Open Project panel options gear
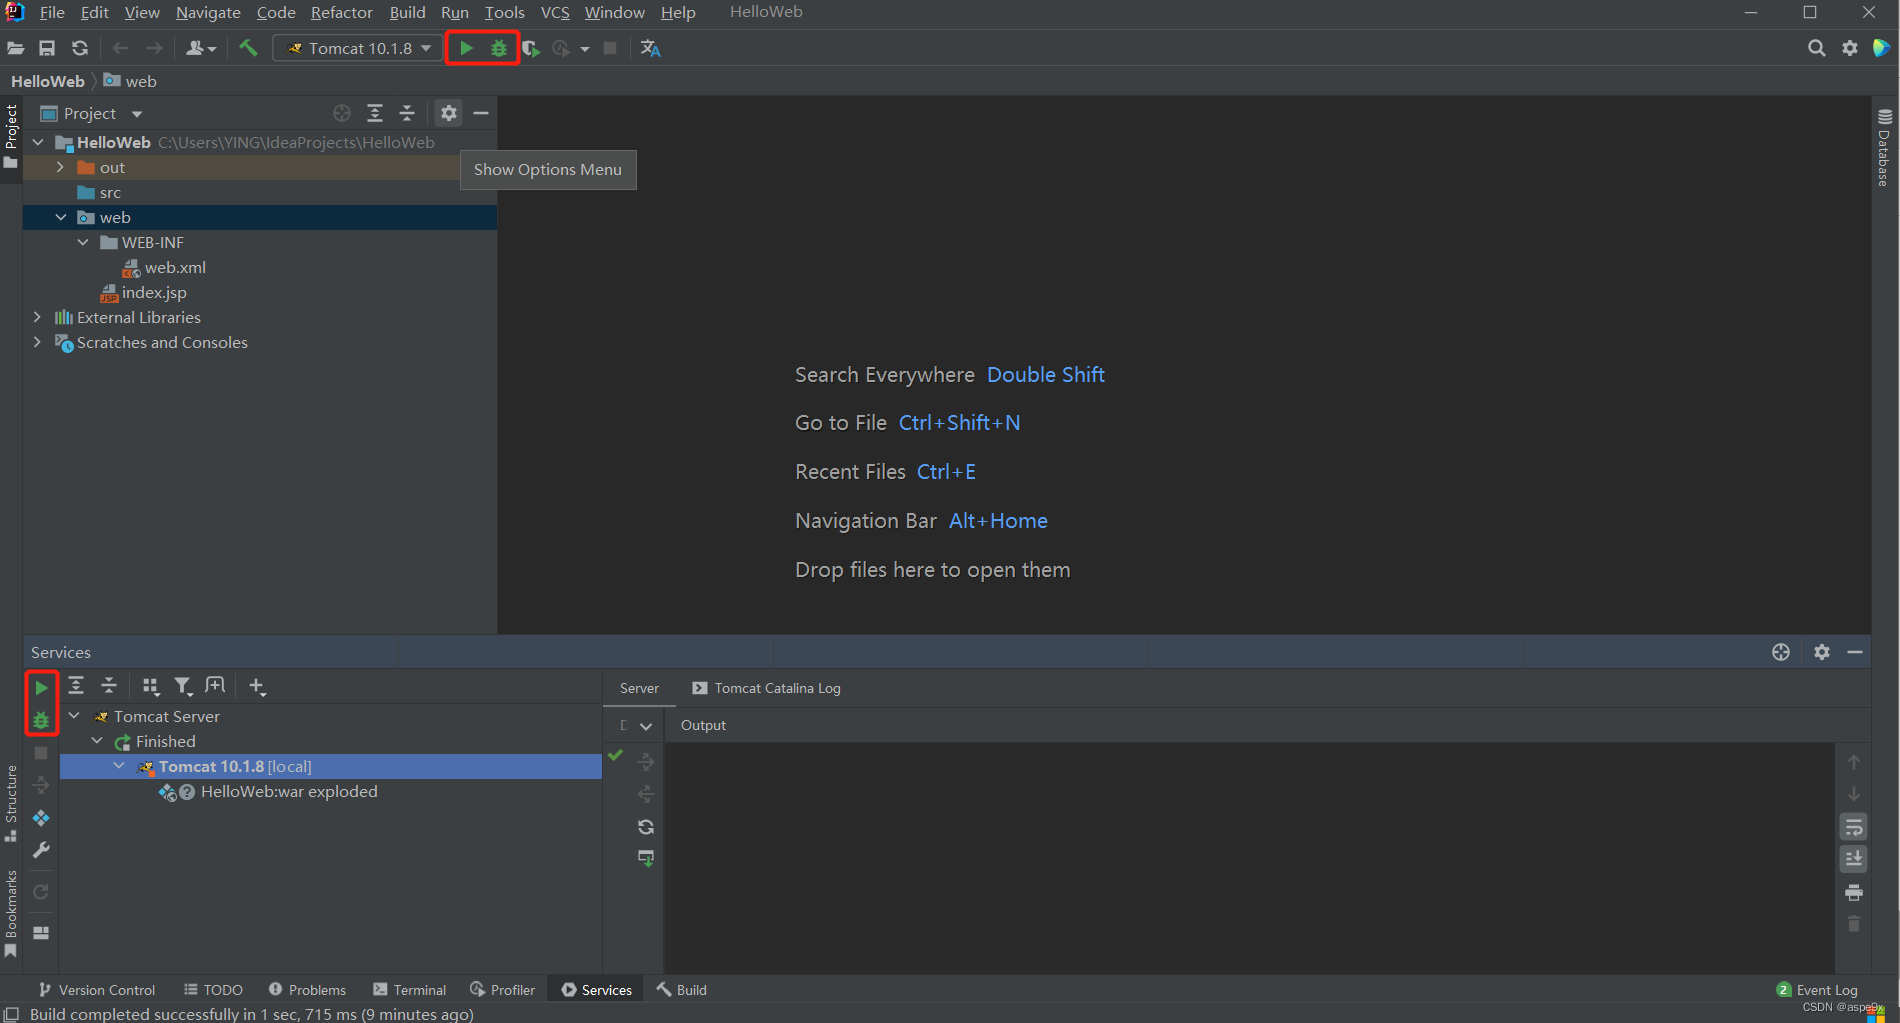1900x1023 pixels. [449, 113]
